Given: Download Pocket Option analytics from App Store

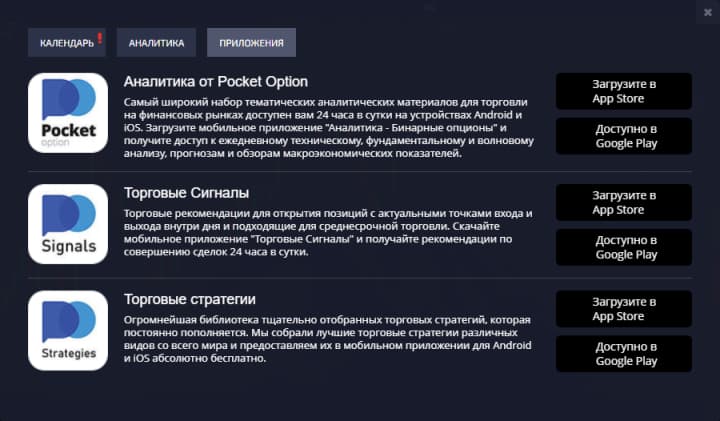Looking at the screenshot, I should tap(624, 91).
